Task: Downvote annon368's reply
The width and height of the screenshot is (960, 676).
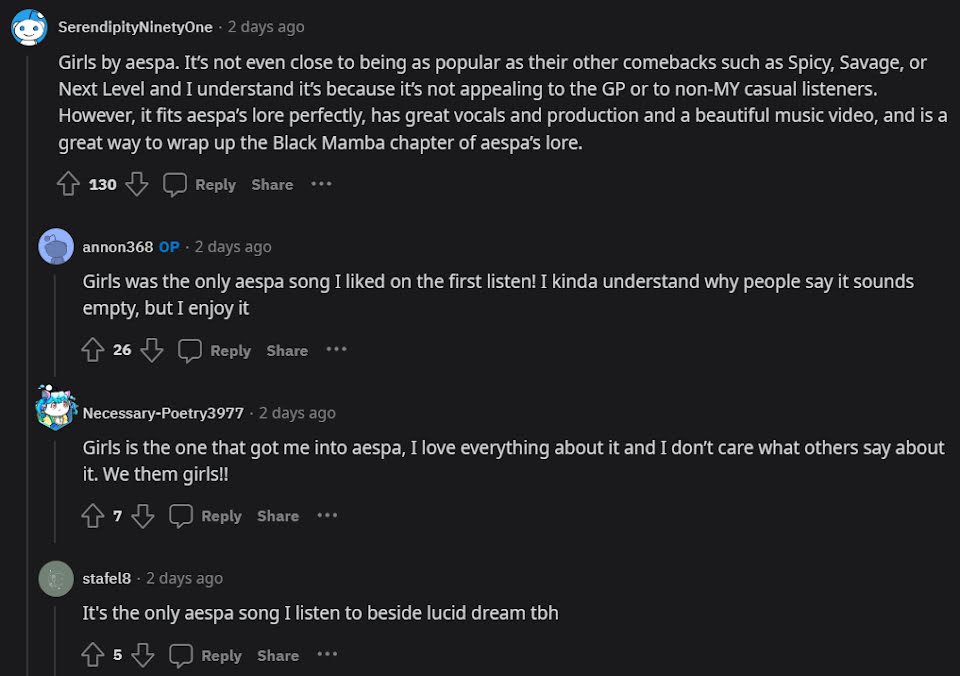Action: tap(151, 350)
